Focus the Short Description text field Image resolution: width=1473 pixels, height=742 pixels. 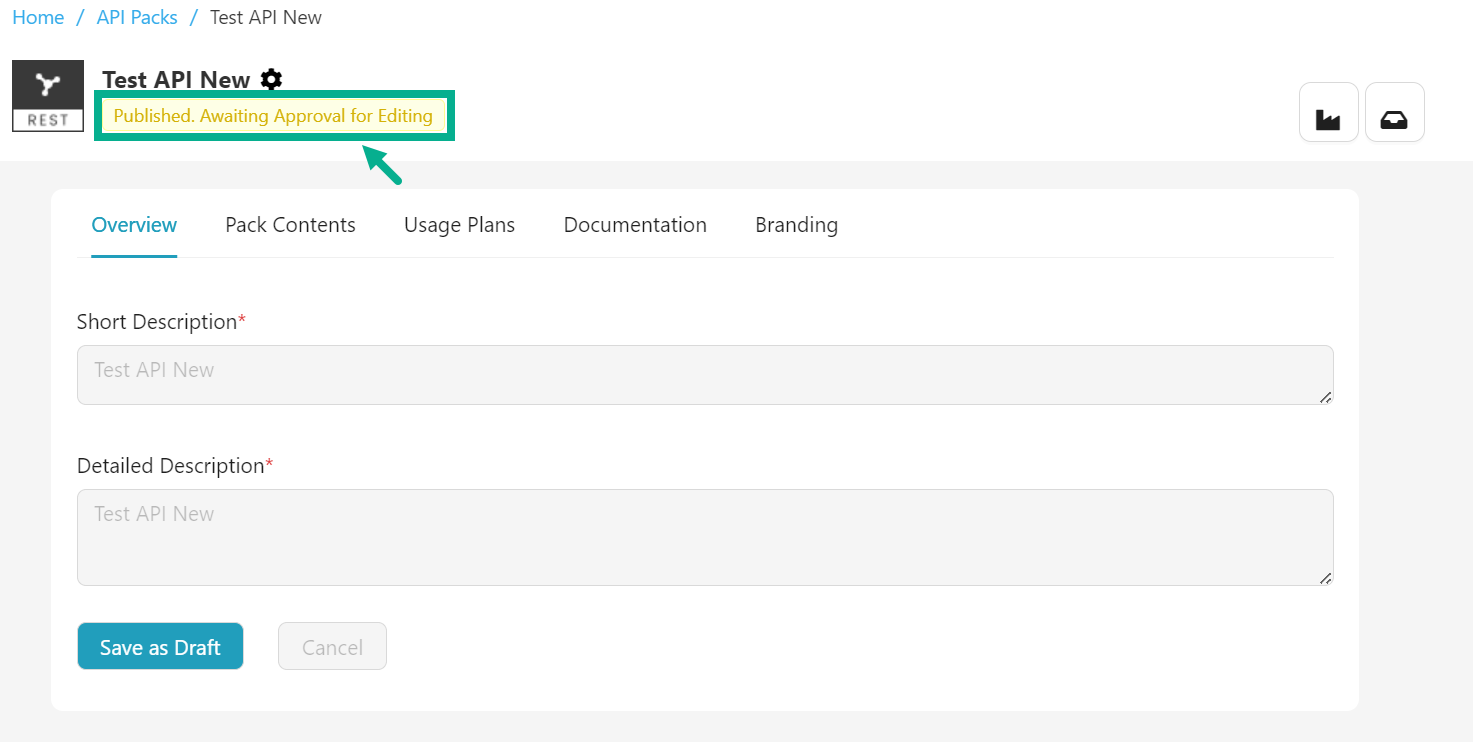704,375
